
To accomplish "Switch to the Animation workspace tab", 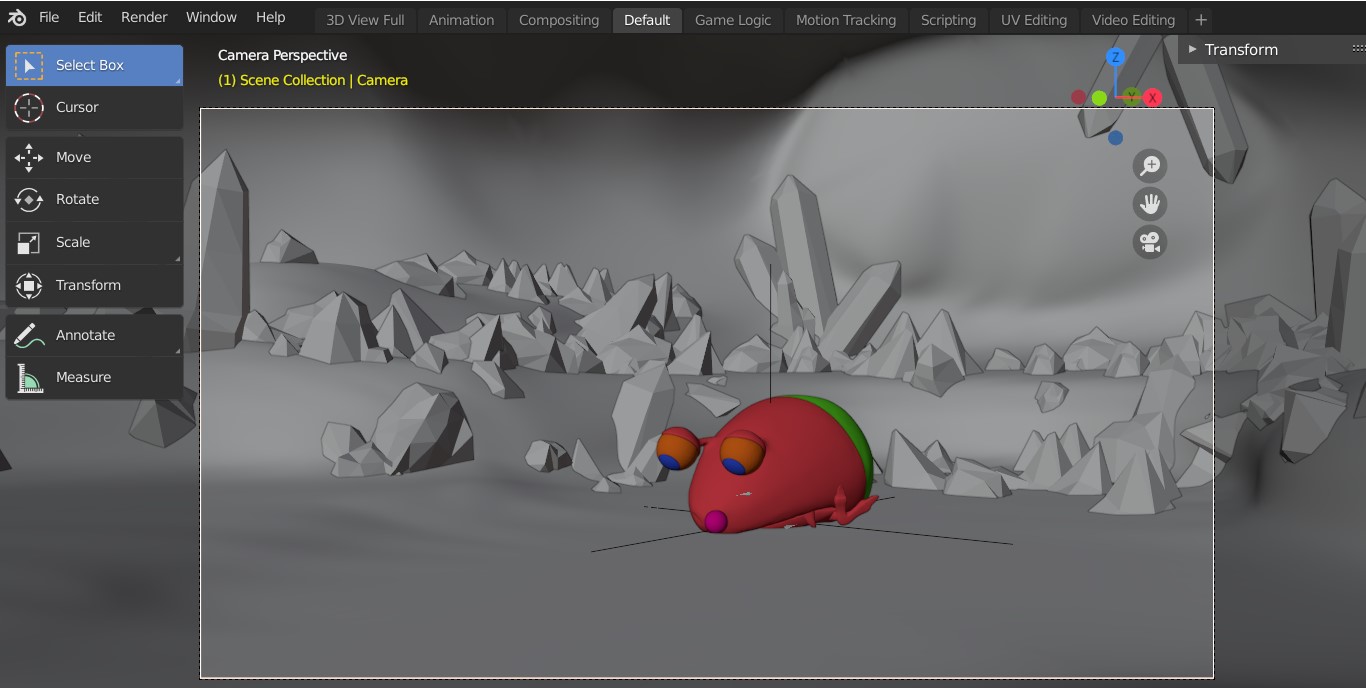I will tap(461, 20).
